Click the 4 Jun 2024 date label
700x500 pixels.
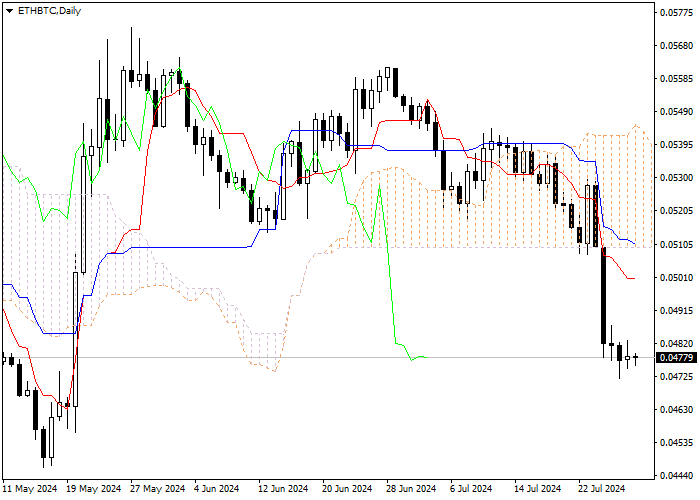pyautogui.click(x=217, y=489)
